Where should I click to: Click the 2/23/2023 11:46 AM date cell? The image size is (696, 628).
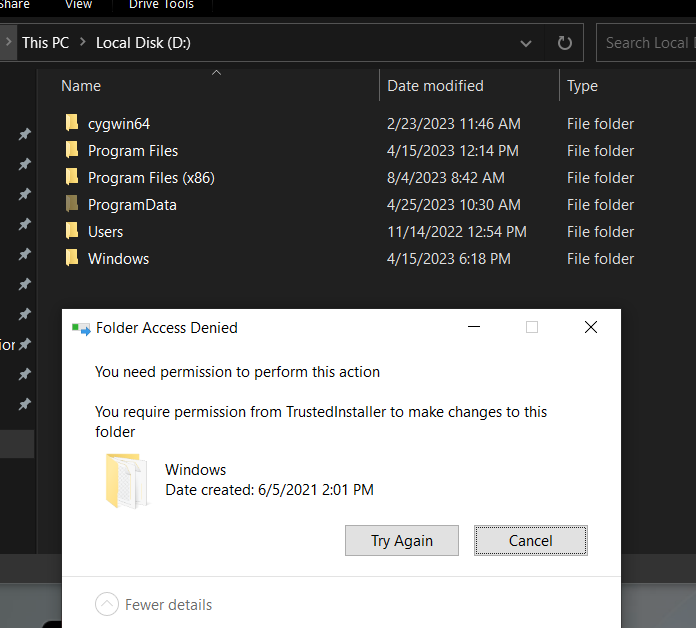(x=454, y=124)
